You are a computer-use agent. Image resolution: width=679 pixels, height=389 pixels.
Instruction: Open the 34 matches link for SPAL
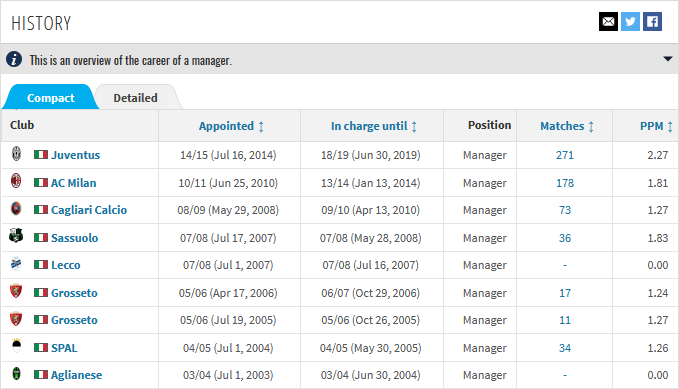565,348
